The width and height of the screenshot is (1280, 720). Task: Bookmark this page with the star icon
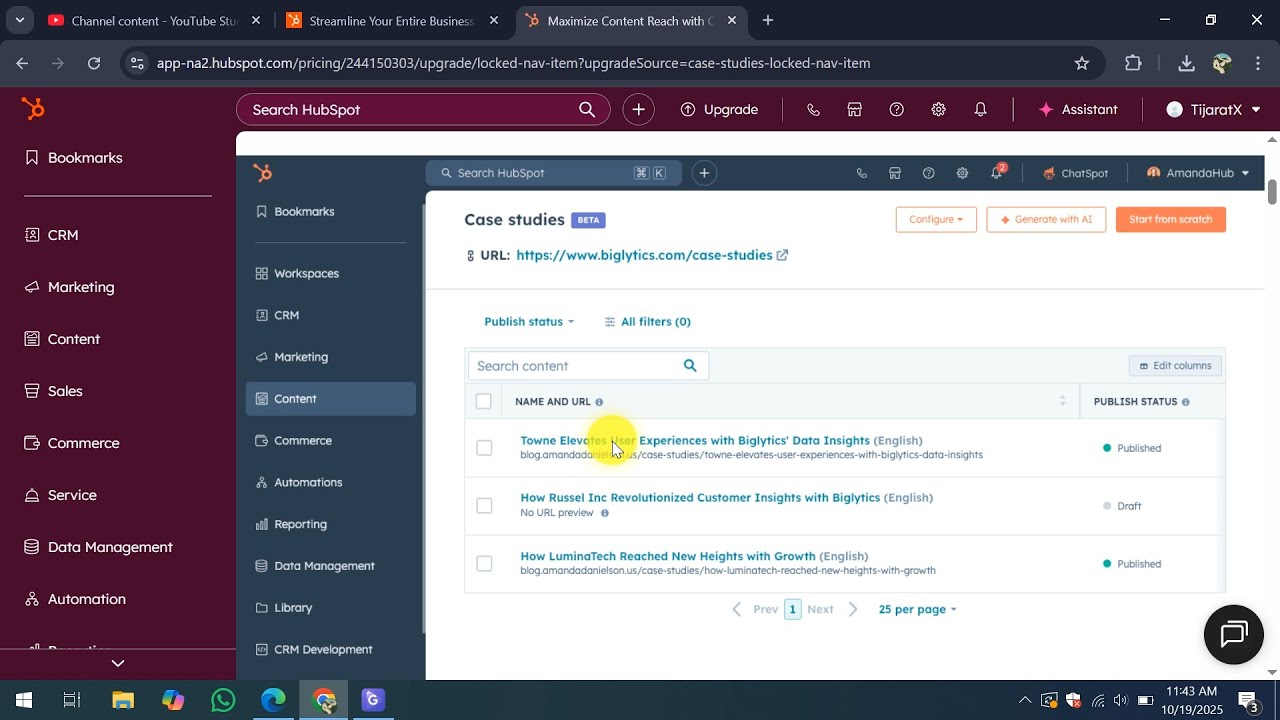1081,63
